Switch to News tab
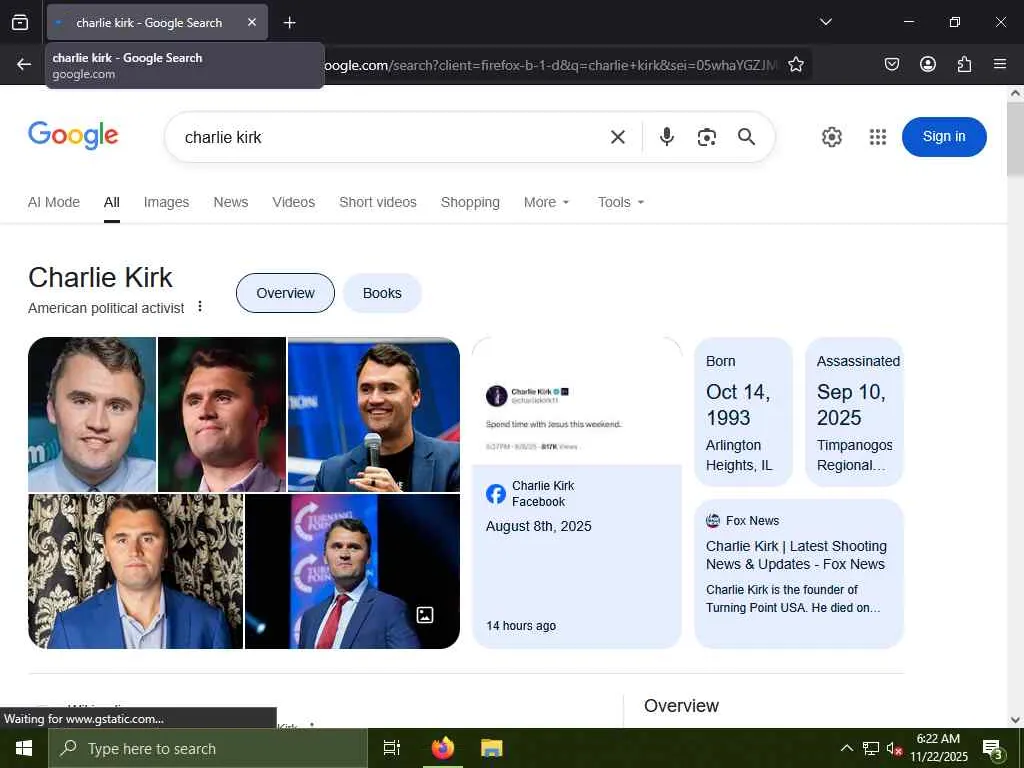 [x=231, y=202]
